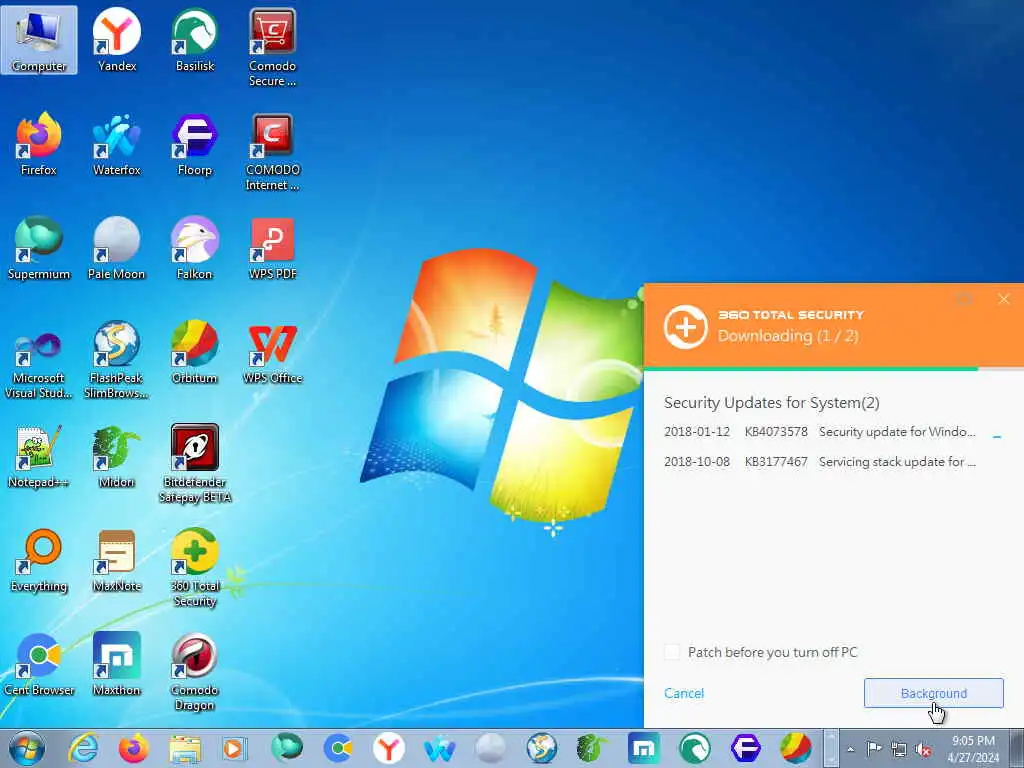This screenshot has height=768, width=1024.
Task: Click the 360 Total Security plus logo
Action: [x=686, y=327]
